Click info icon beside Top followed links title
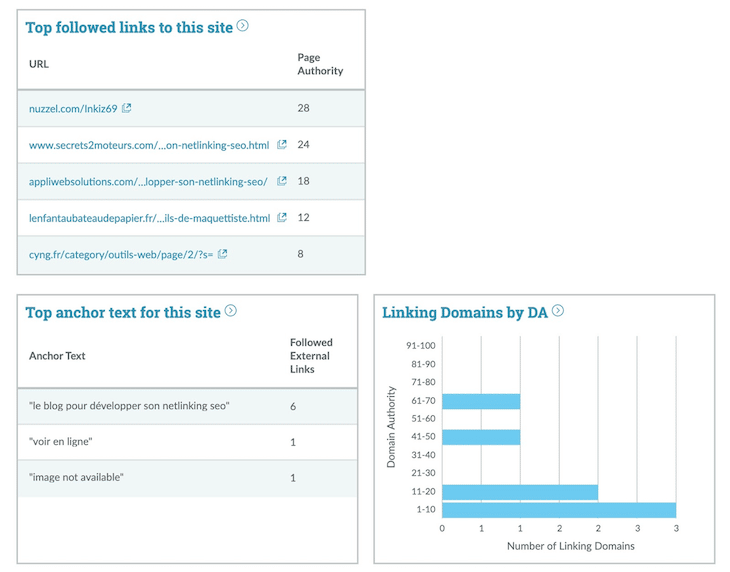730x572 pixels. click(242, 26)
